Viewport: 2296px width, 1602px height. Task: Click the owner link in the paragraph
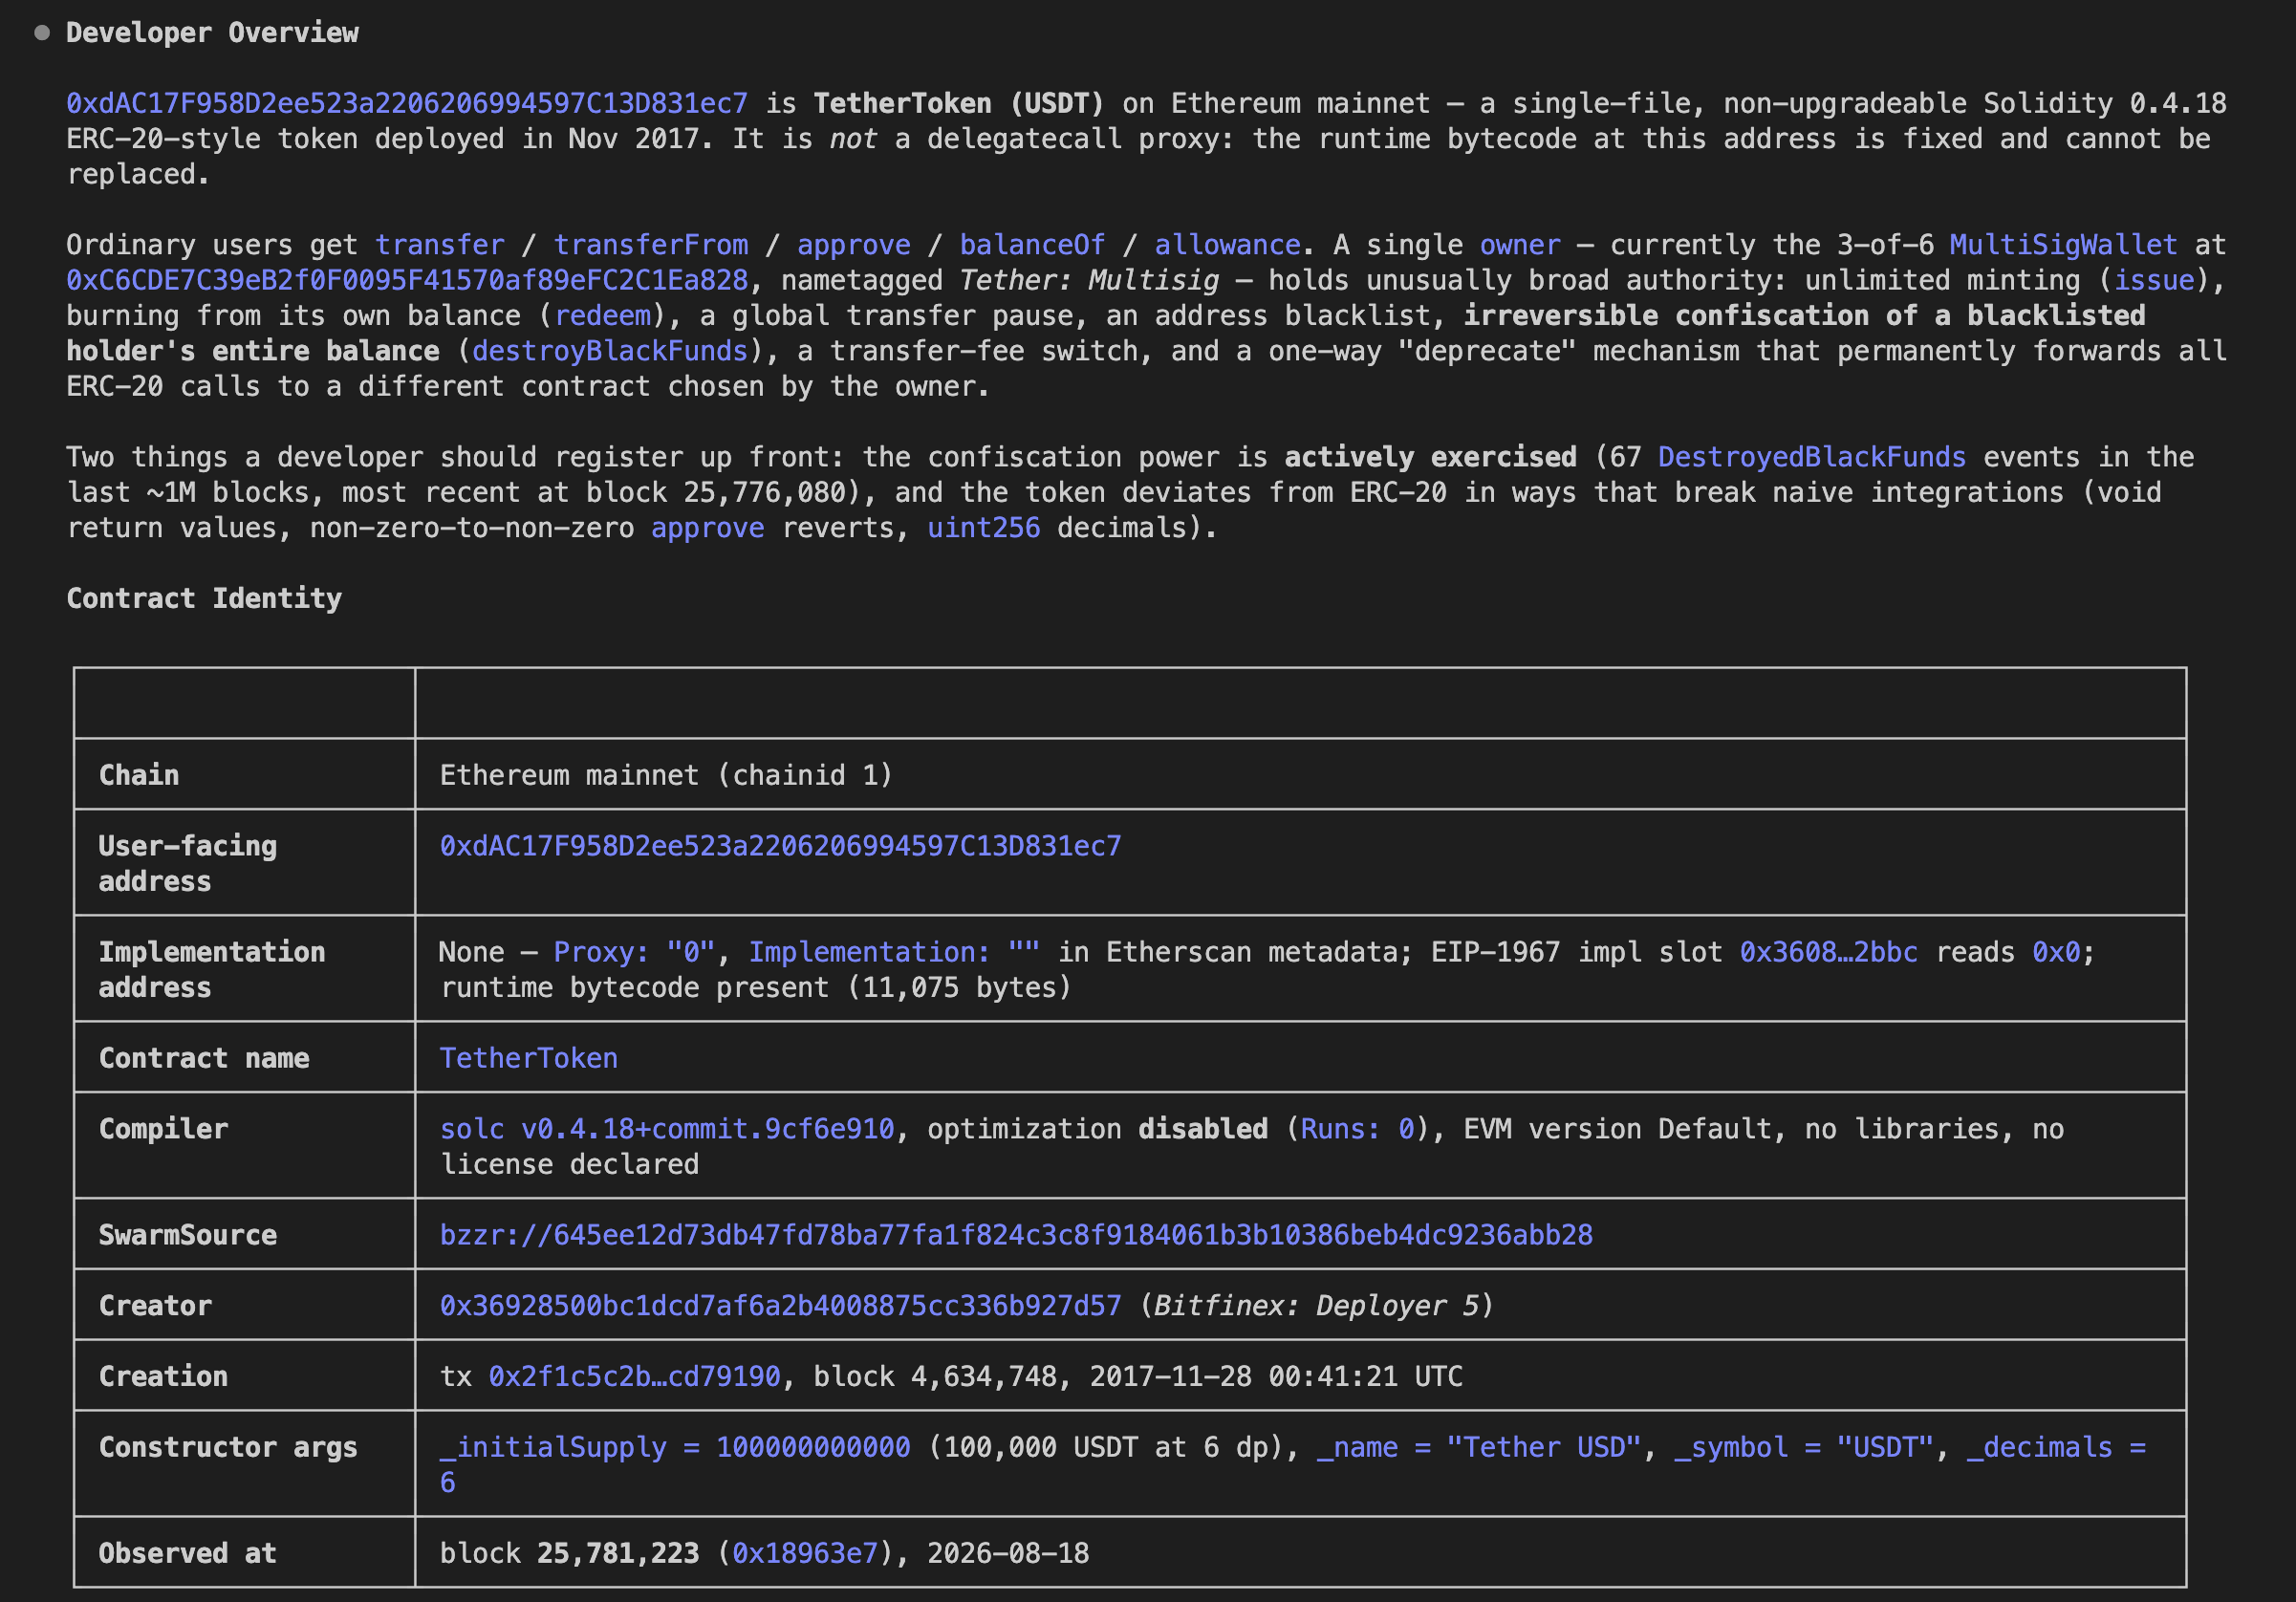pyautogui.click(x=1520, y=245)
